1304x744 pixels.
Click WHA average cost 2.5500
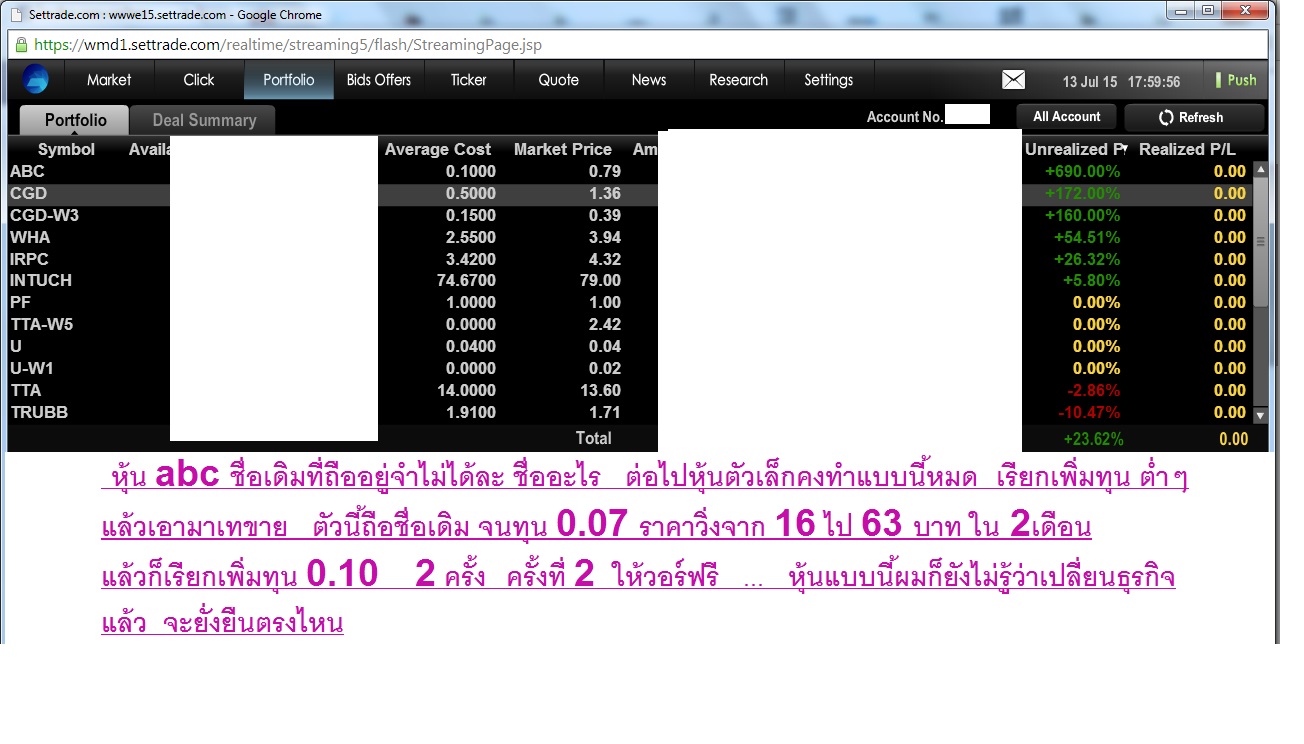tap(470, 237)
